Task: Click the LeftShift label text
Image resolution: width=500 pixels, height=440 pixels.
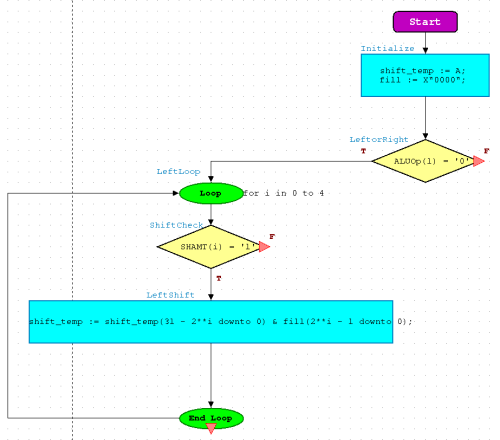Action: pyautogui.click(x=170, y=295)
